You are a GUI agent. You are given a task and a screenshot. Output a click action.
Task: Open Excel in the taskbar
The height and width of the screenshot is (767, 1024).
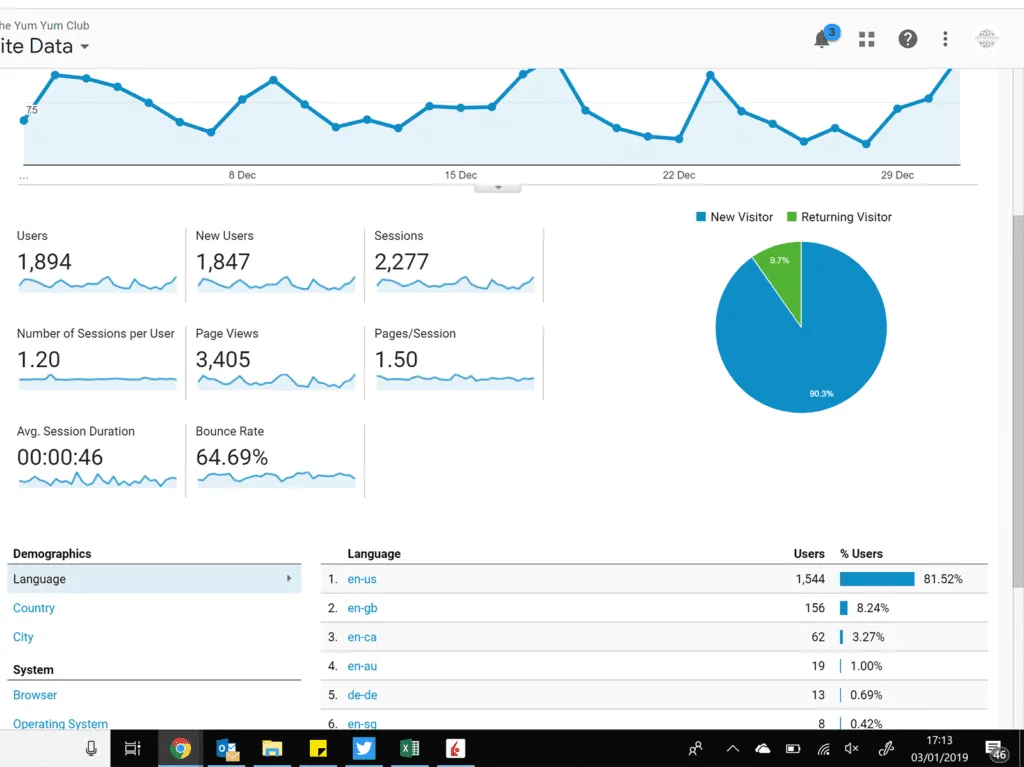pyautogui.click(x=409, y=749)
